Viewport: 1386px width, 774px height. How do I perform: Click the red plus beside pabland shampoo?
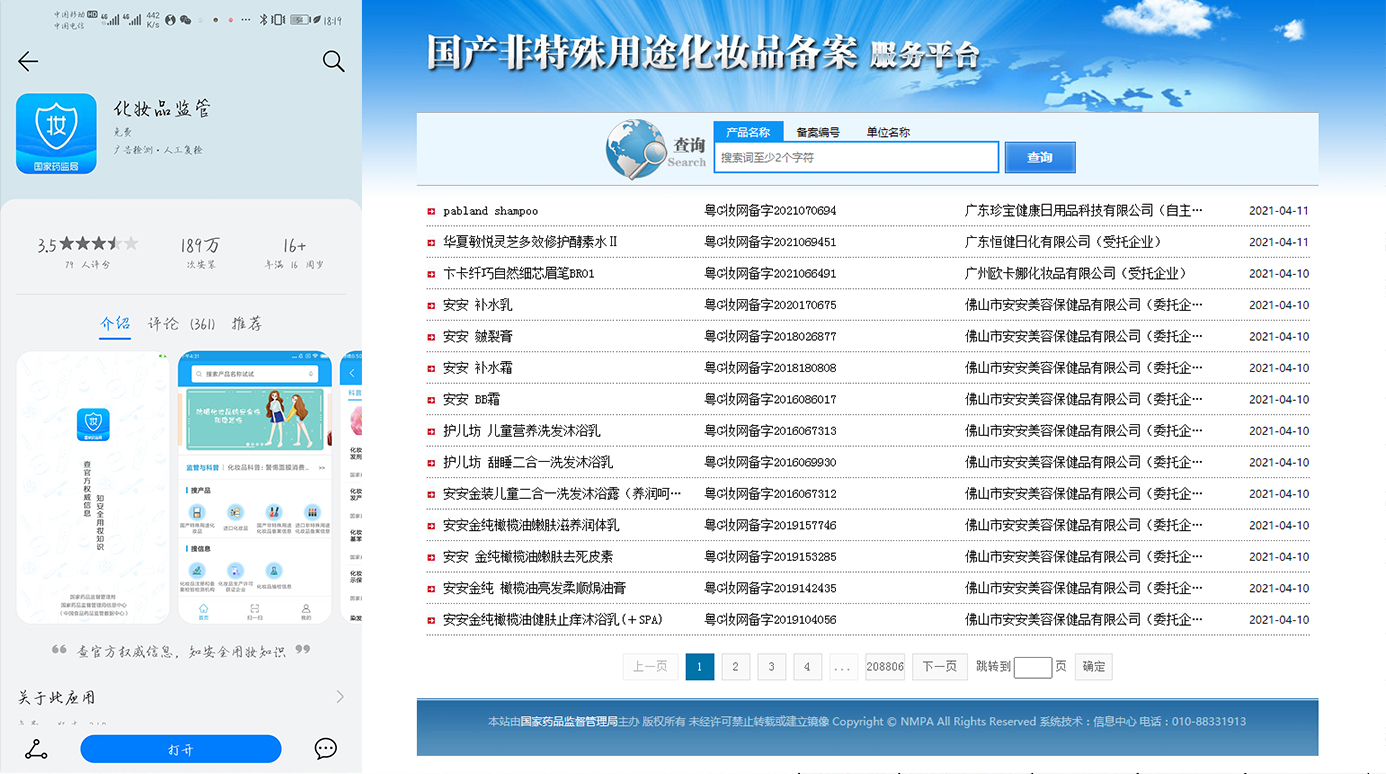pos(432,210)
